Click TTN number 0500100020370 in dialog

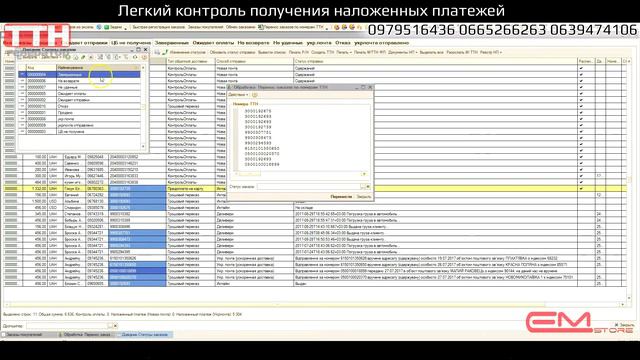[262, 154]
